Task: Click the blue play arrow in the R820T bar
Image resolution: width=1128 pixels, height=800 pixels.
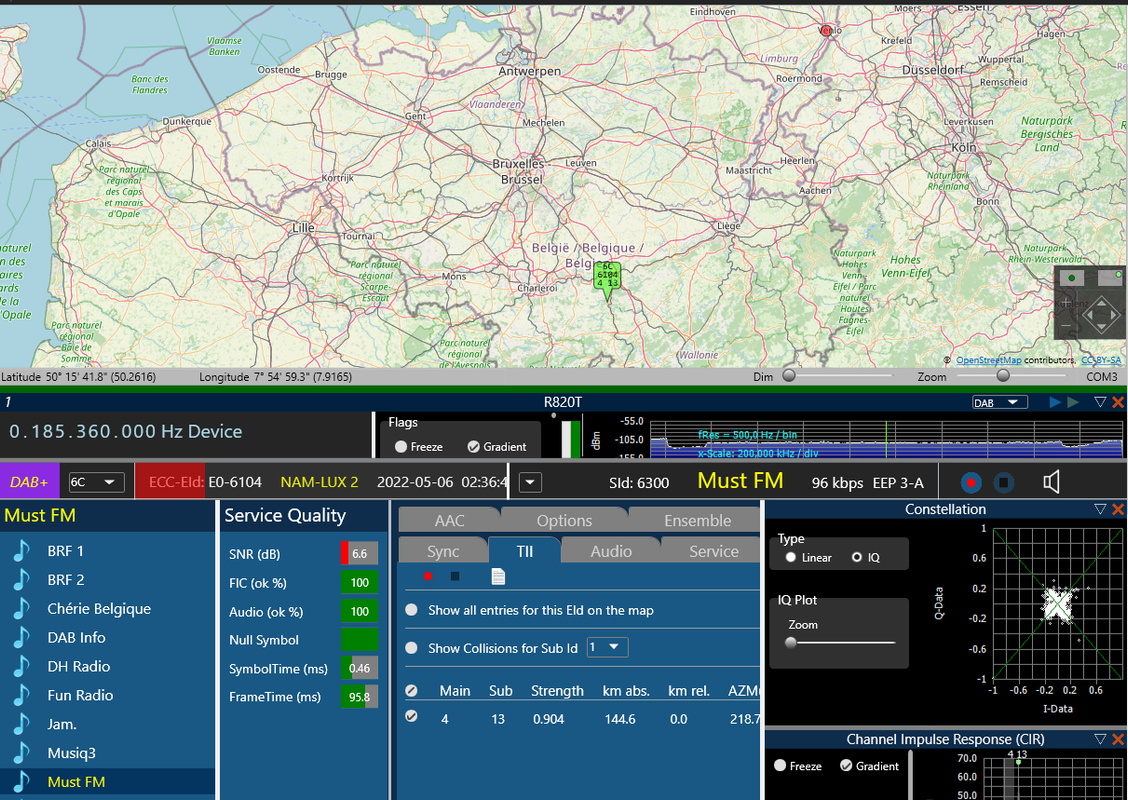Action: coord(1055,402)
